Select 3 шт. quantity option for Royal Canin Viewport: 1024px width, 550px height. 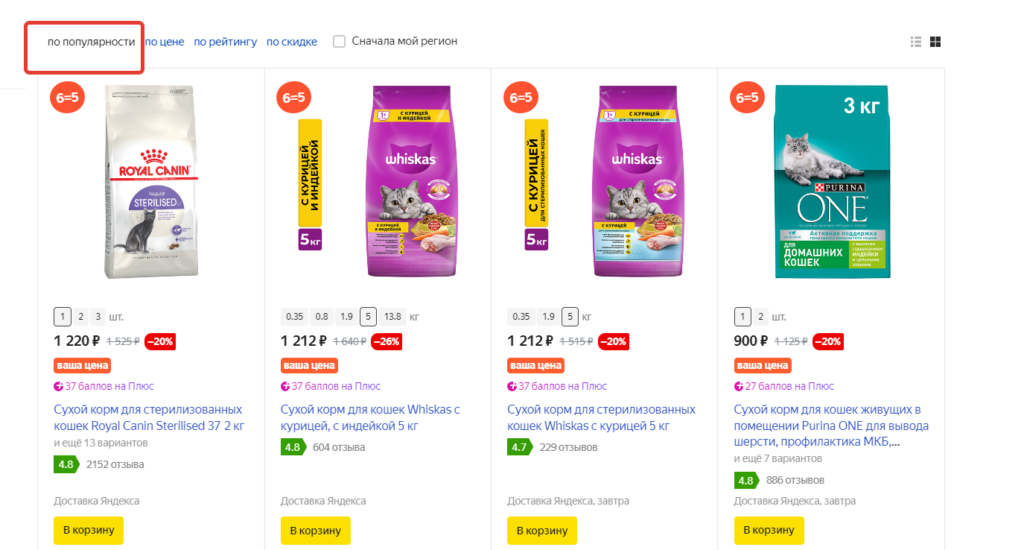pyautogui.click(x=97, y=317)
